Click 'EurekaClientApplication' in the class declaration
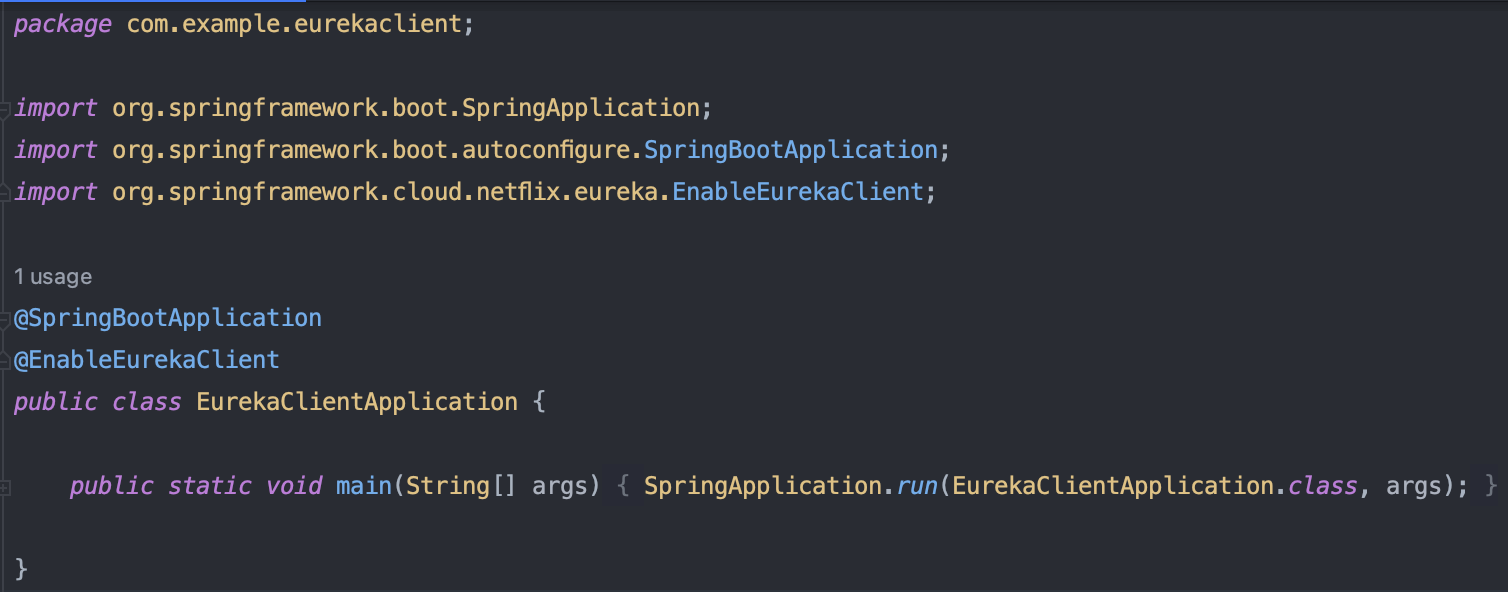The width and height of the screenshot is (1508, 592). (x=357, y=402)
